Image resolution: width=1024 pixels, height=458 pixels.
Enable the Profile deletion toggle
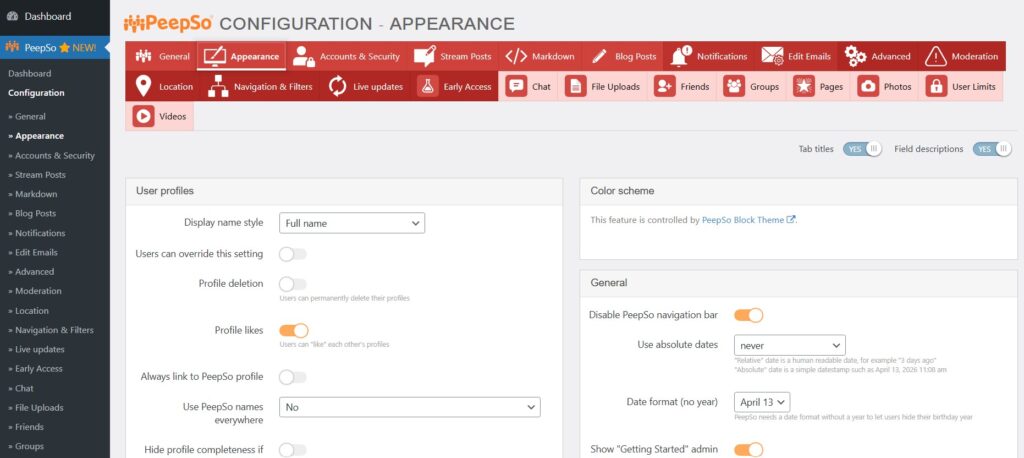click(293, 284)
